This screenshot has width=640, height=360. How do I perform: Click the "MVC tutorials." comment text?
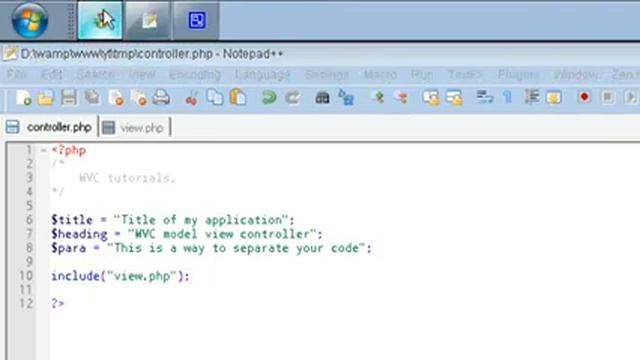(127, 178)
